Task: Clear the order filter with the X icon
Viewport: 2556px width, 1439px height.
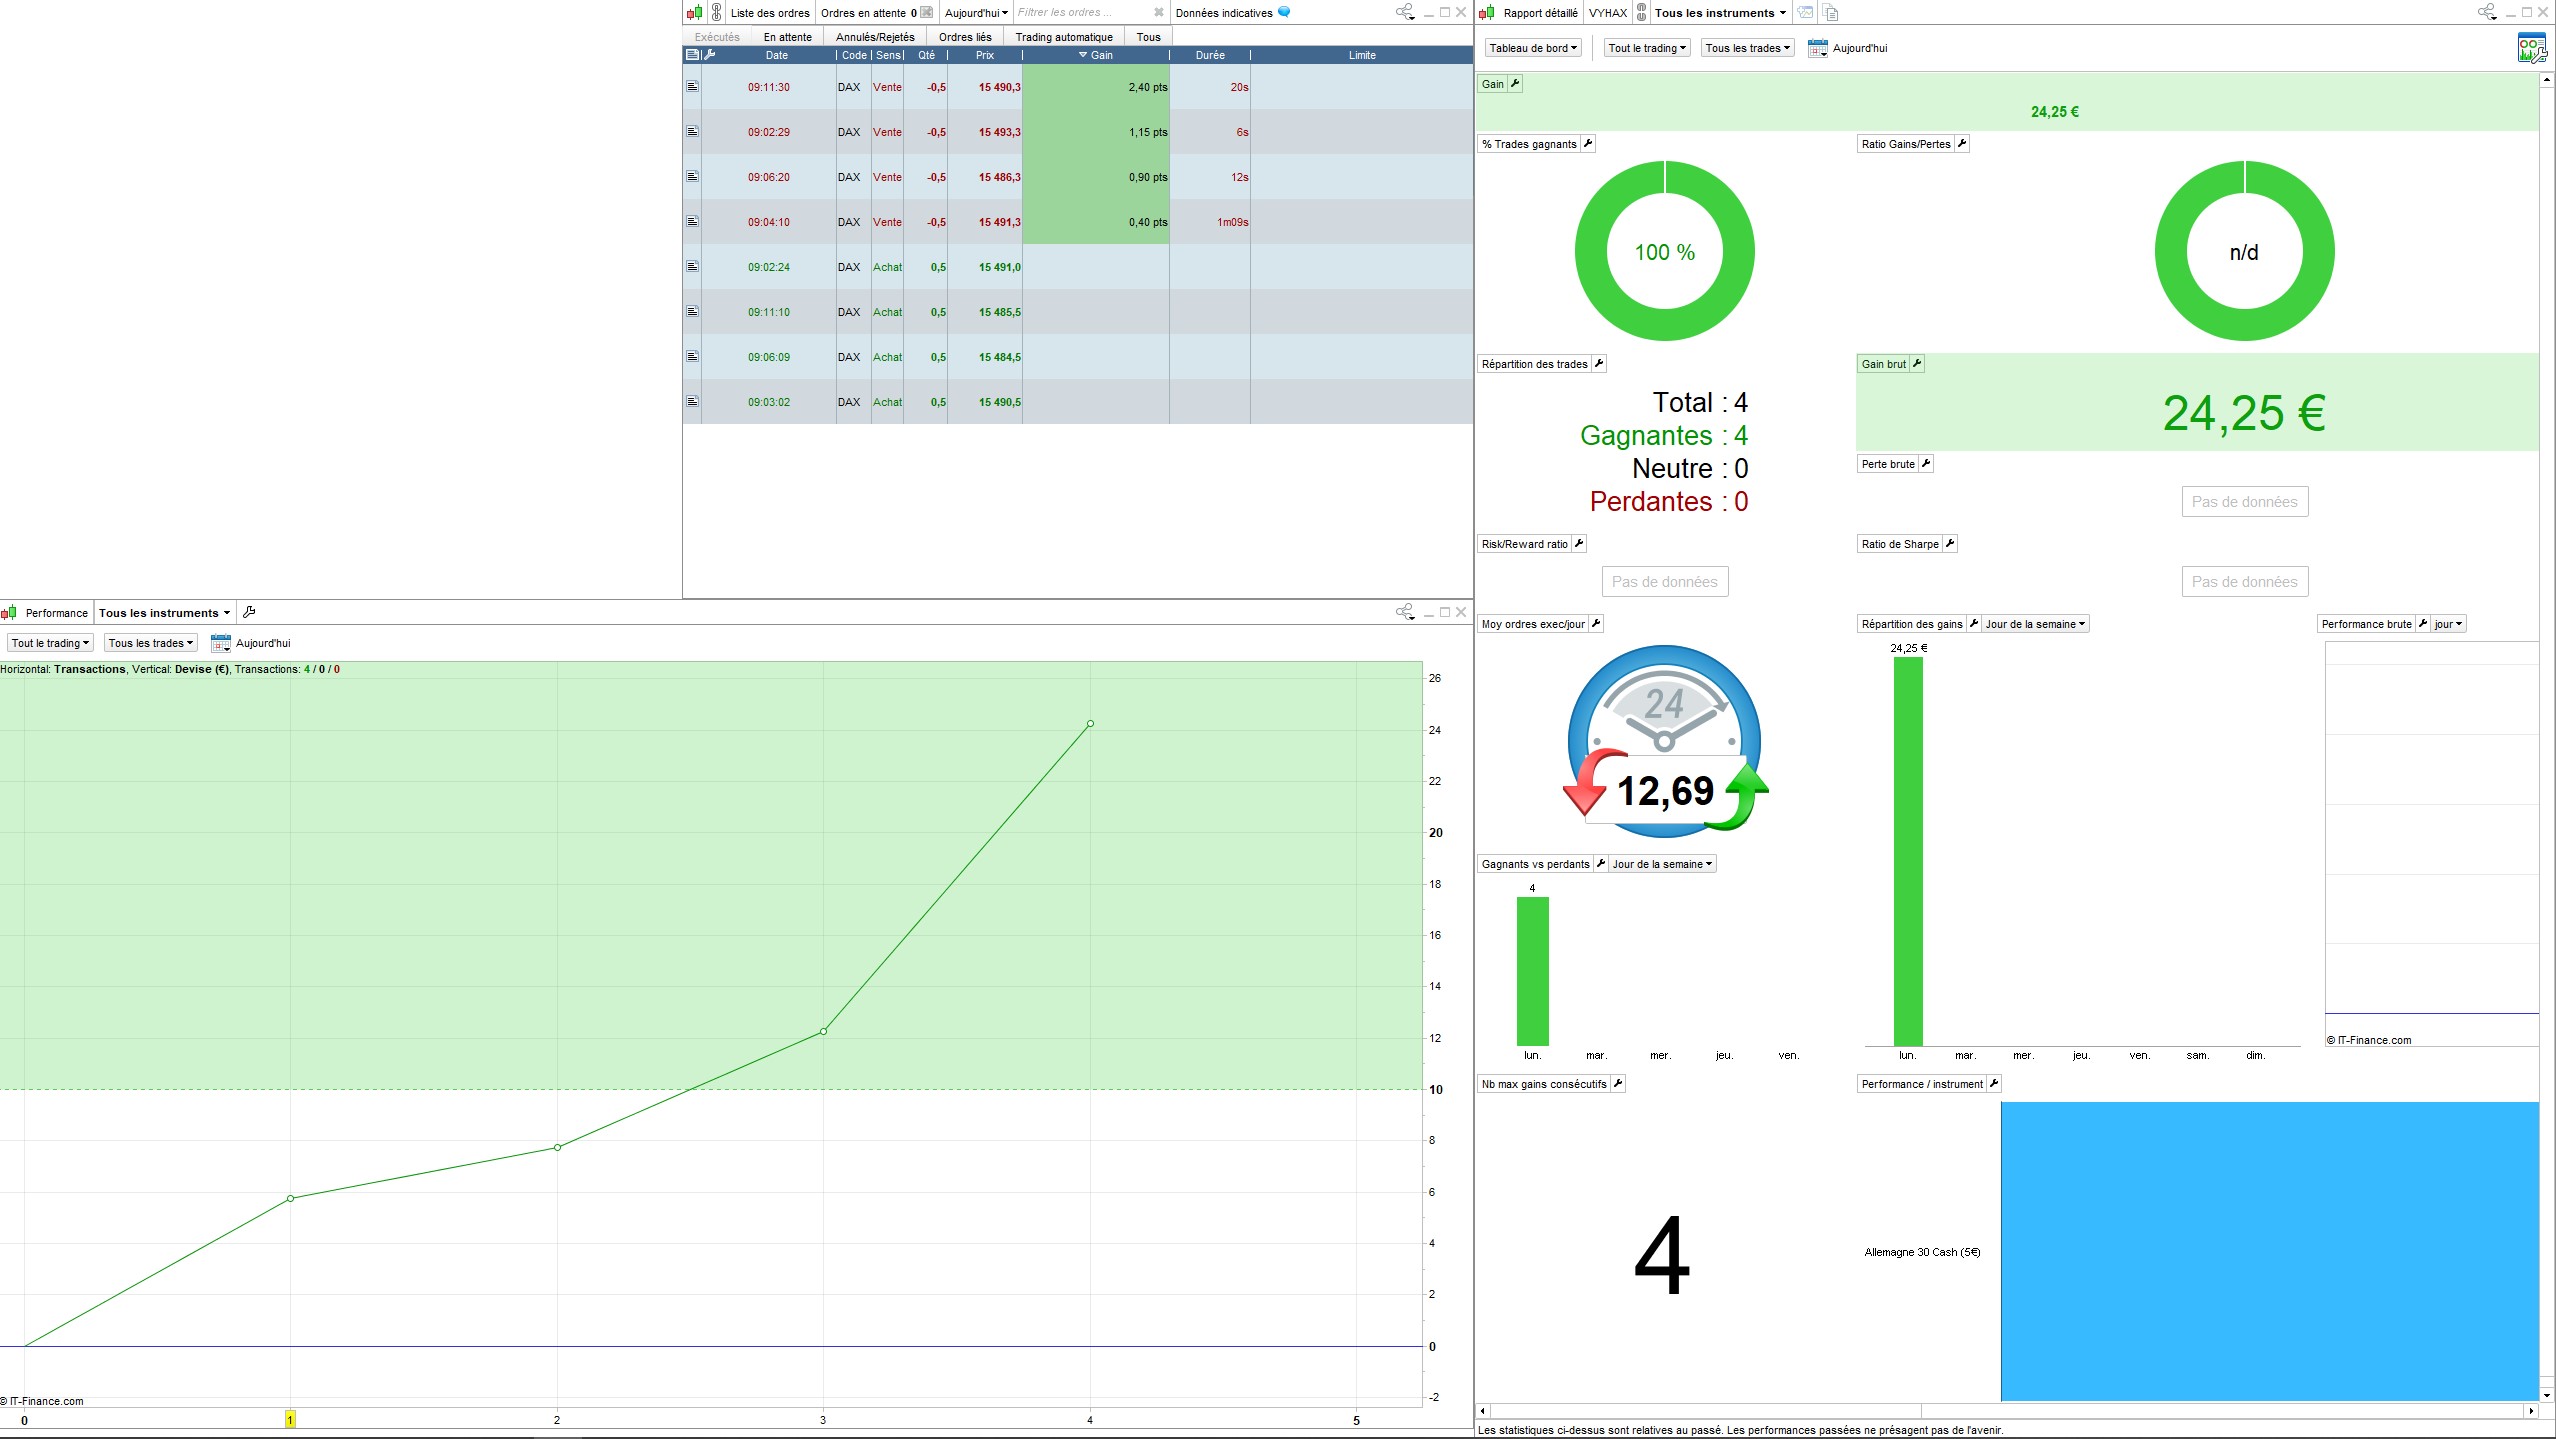Action: 1158,13
